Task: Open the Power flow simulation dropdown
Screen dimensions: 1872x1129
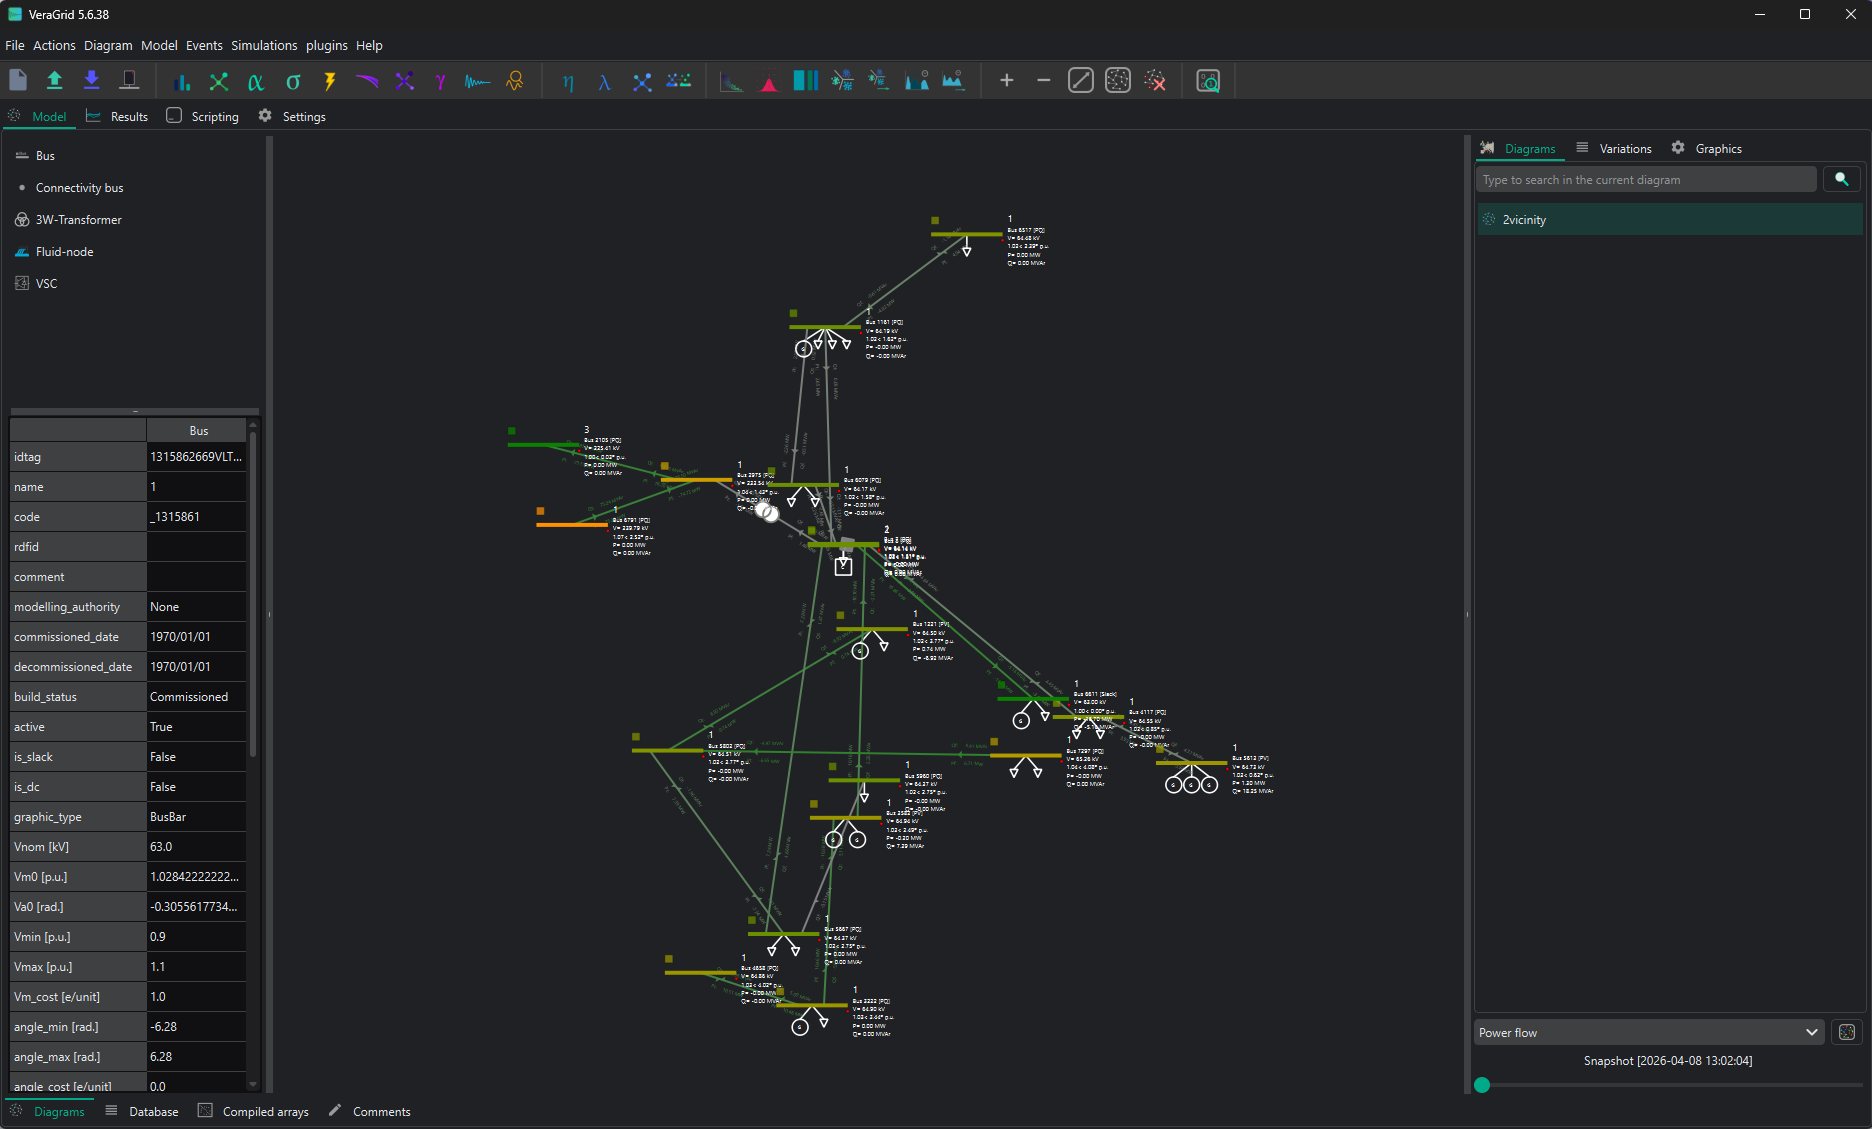Action: (1647, 1032)
